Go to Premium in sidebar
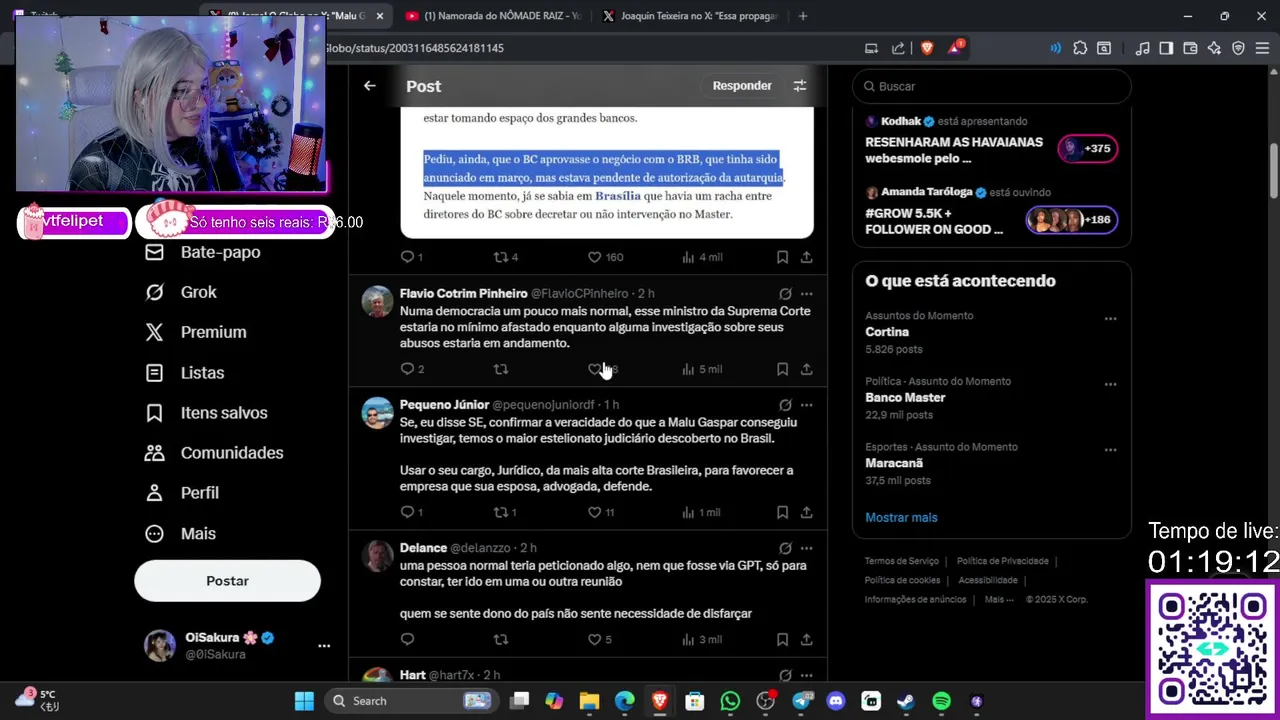Screen dimensions: 1280x720 tap(196, 332)
